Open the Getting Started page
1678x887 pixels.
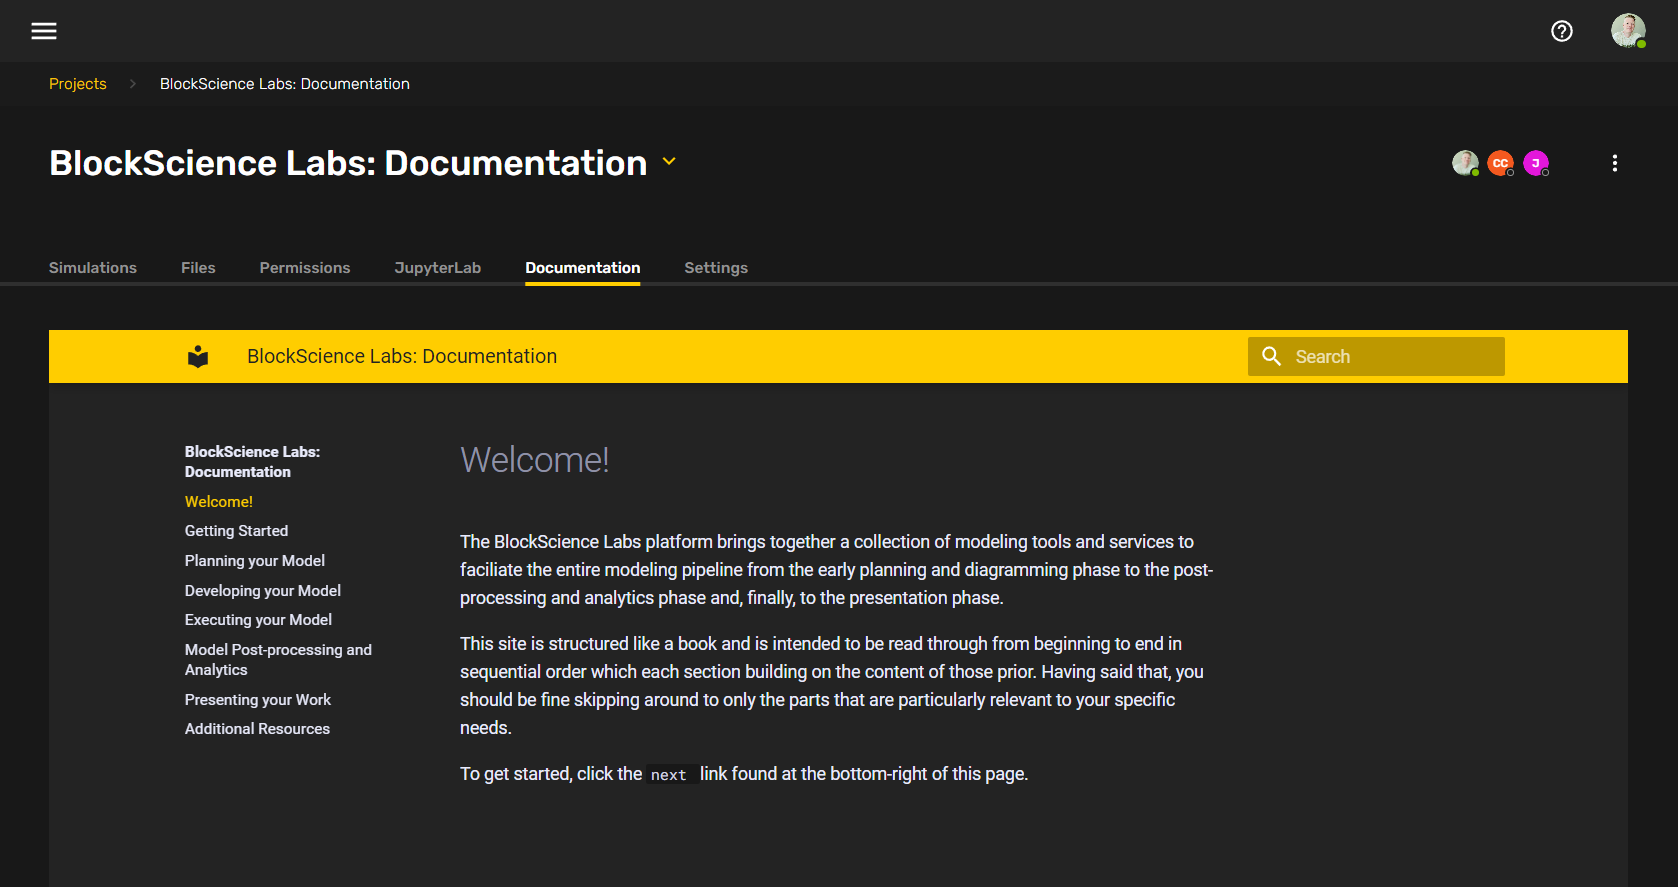pyautogui.click(x=237, y=531)
